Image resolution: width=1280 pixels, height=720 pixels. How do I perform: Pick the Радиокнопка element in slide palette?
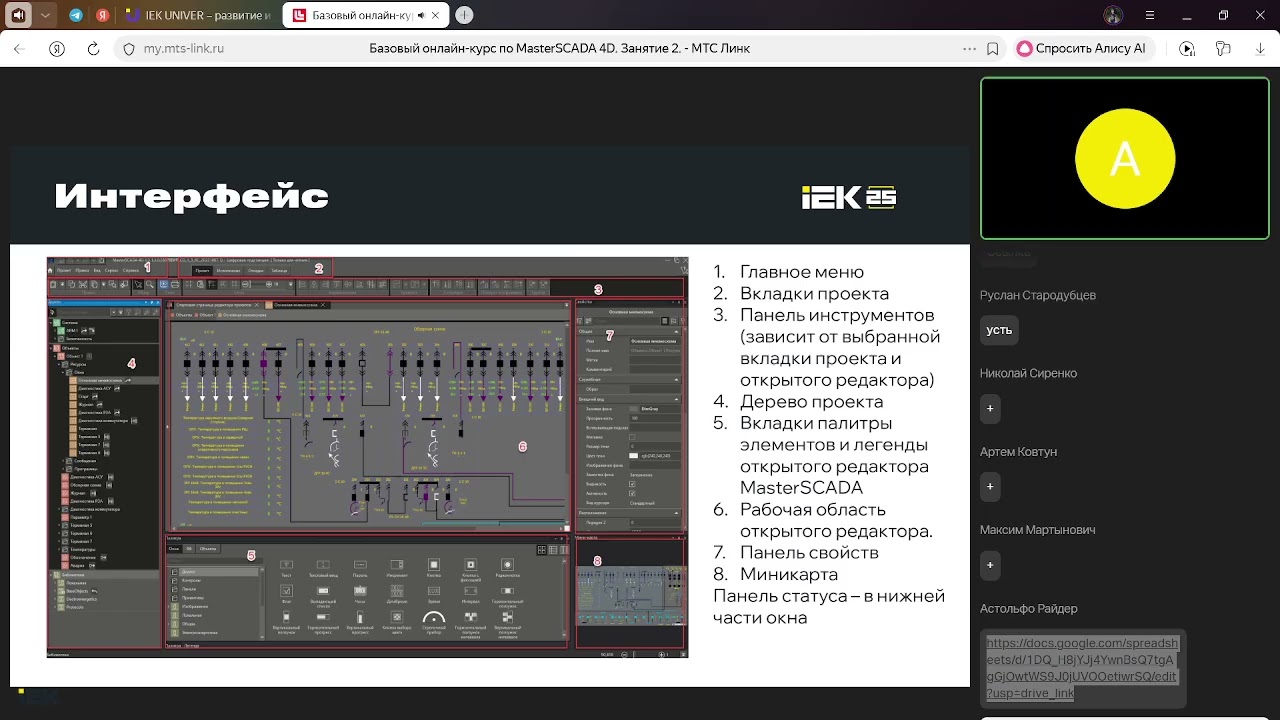507,567
